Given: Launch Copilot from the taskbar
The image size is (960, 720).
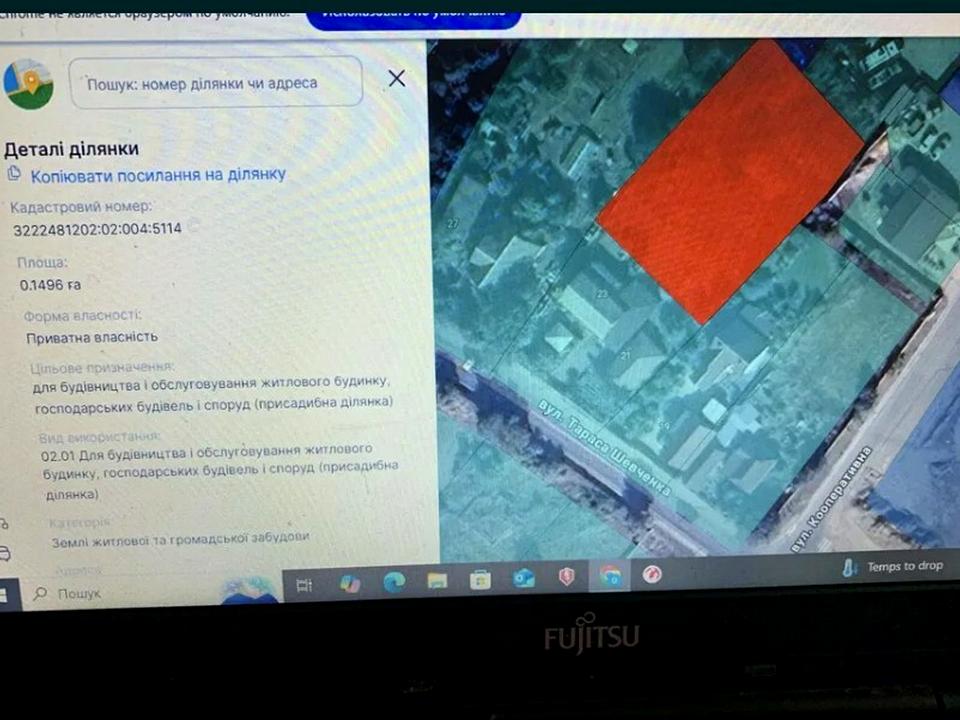Looking at the screenshot, I should pos(350,583).
